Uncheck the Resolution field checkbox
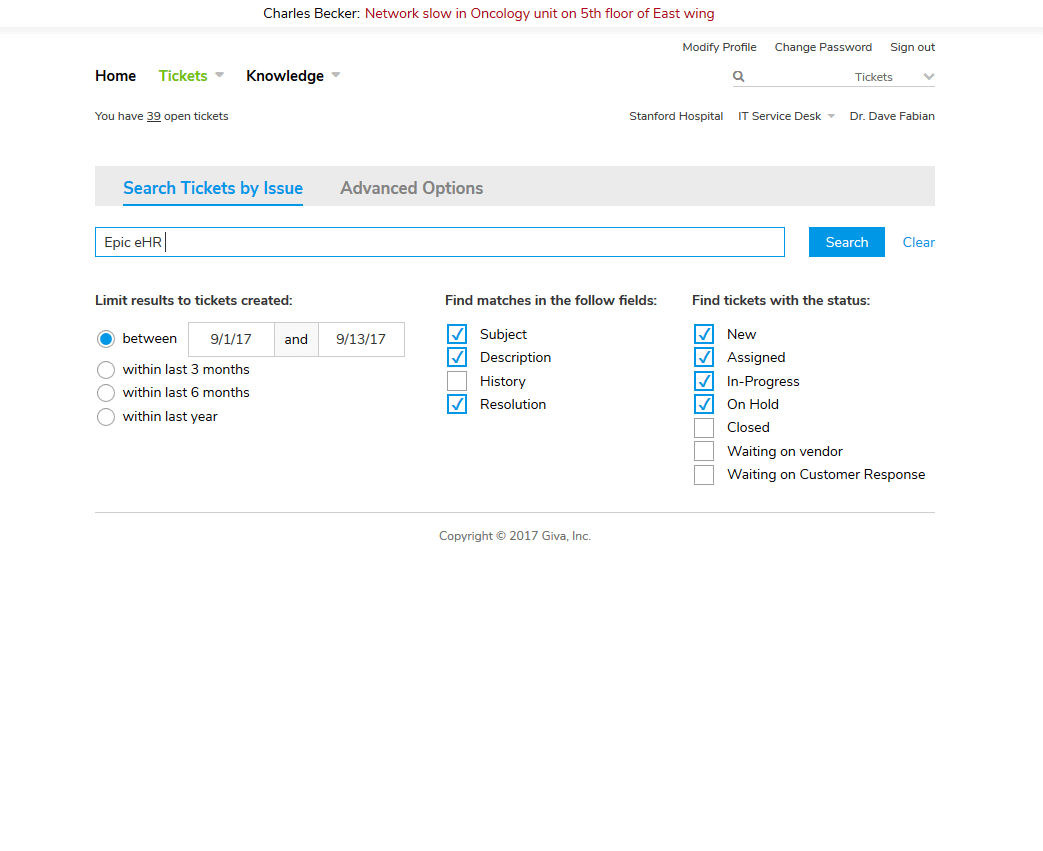The width and height of the screenshot is (1043, 851). click(457, 405)
